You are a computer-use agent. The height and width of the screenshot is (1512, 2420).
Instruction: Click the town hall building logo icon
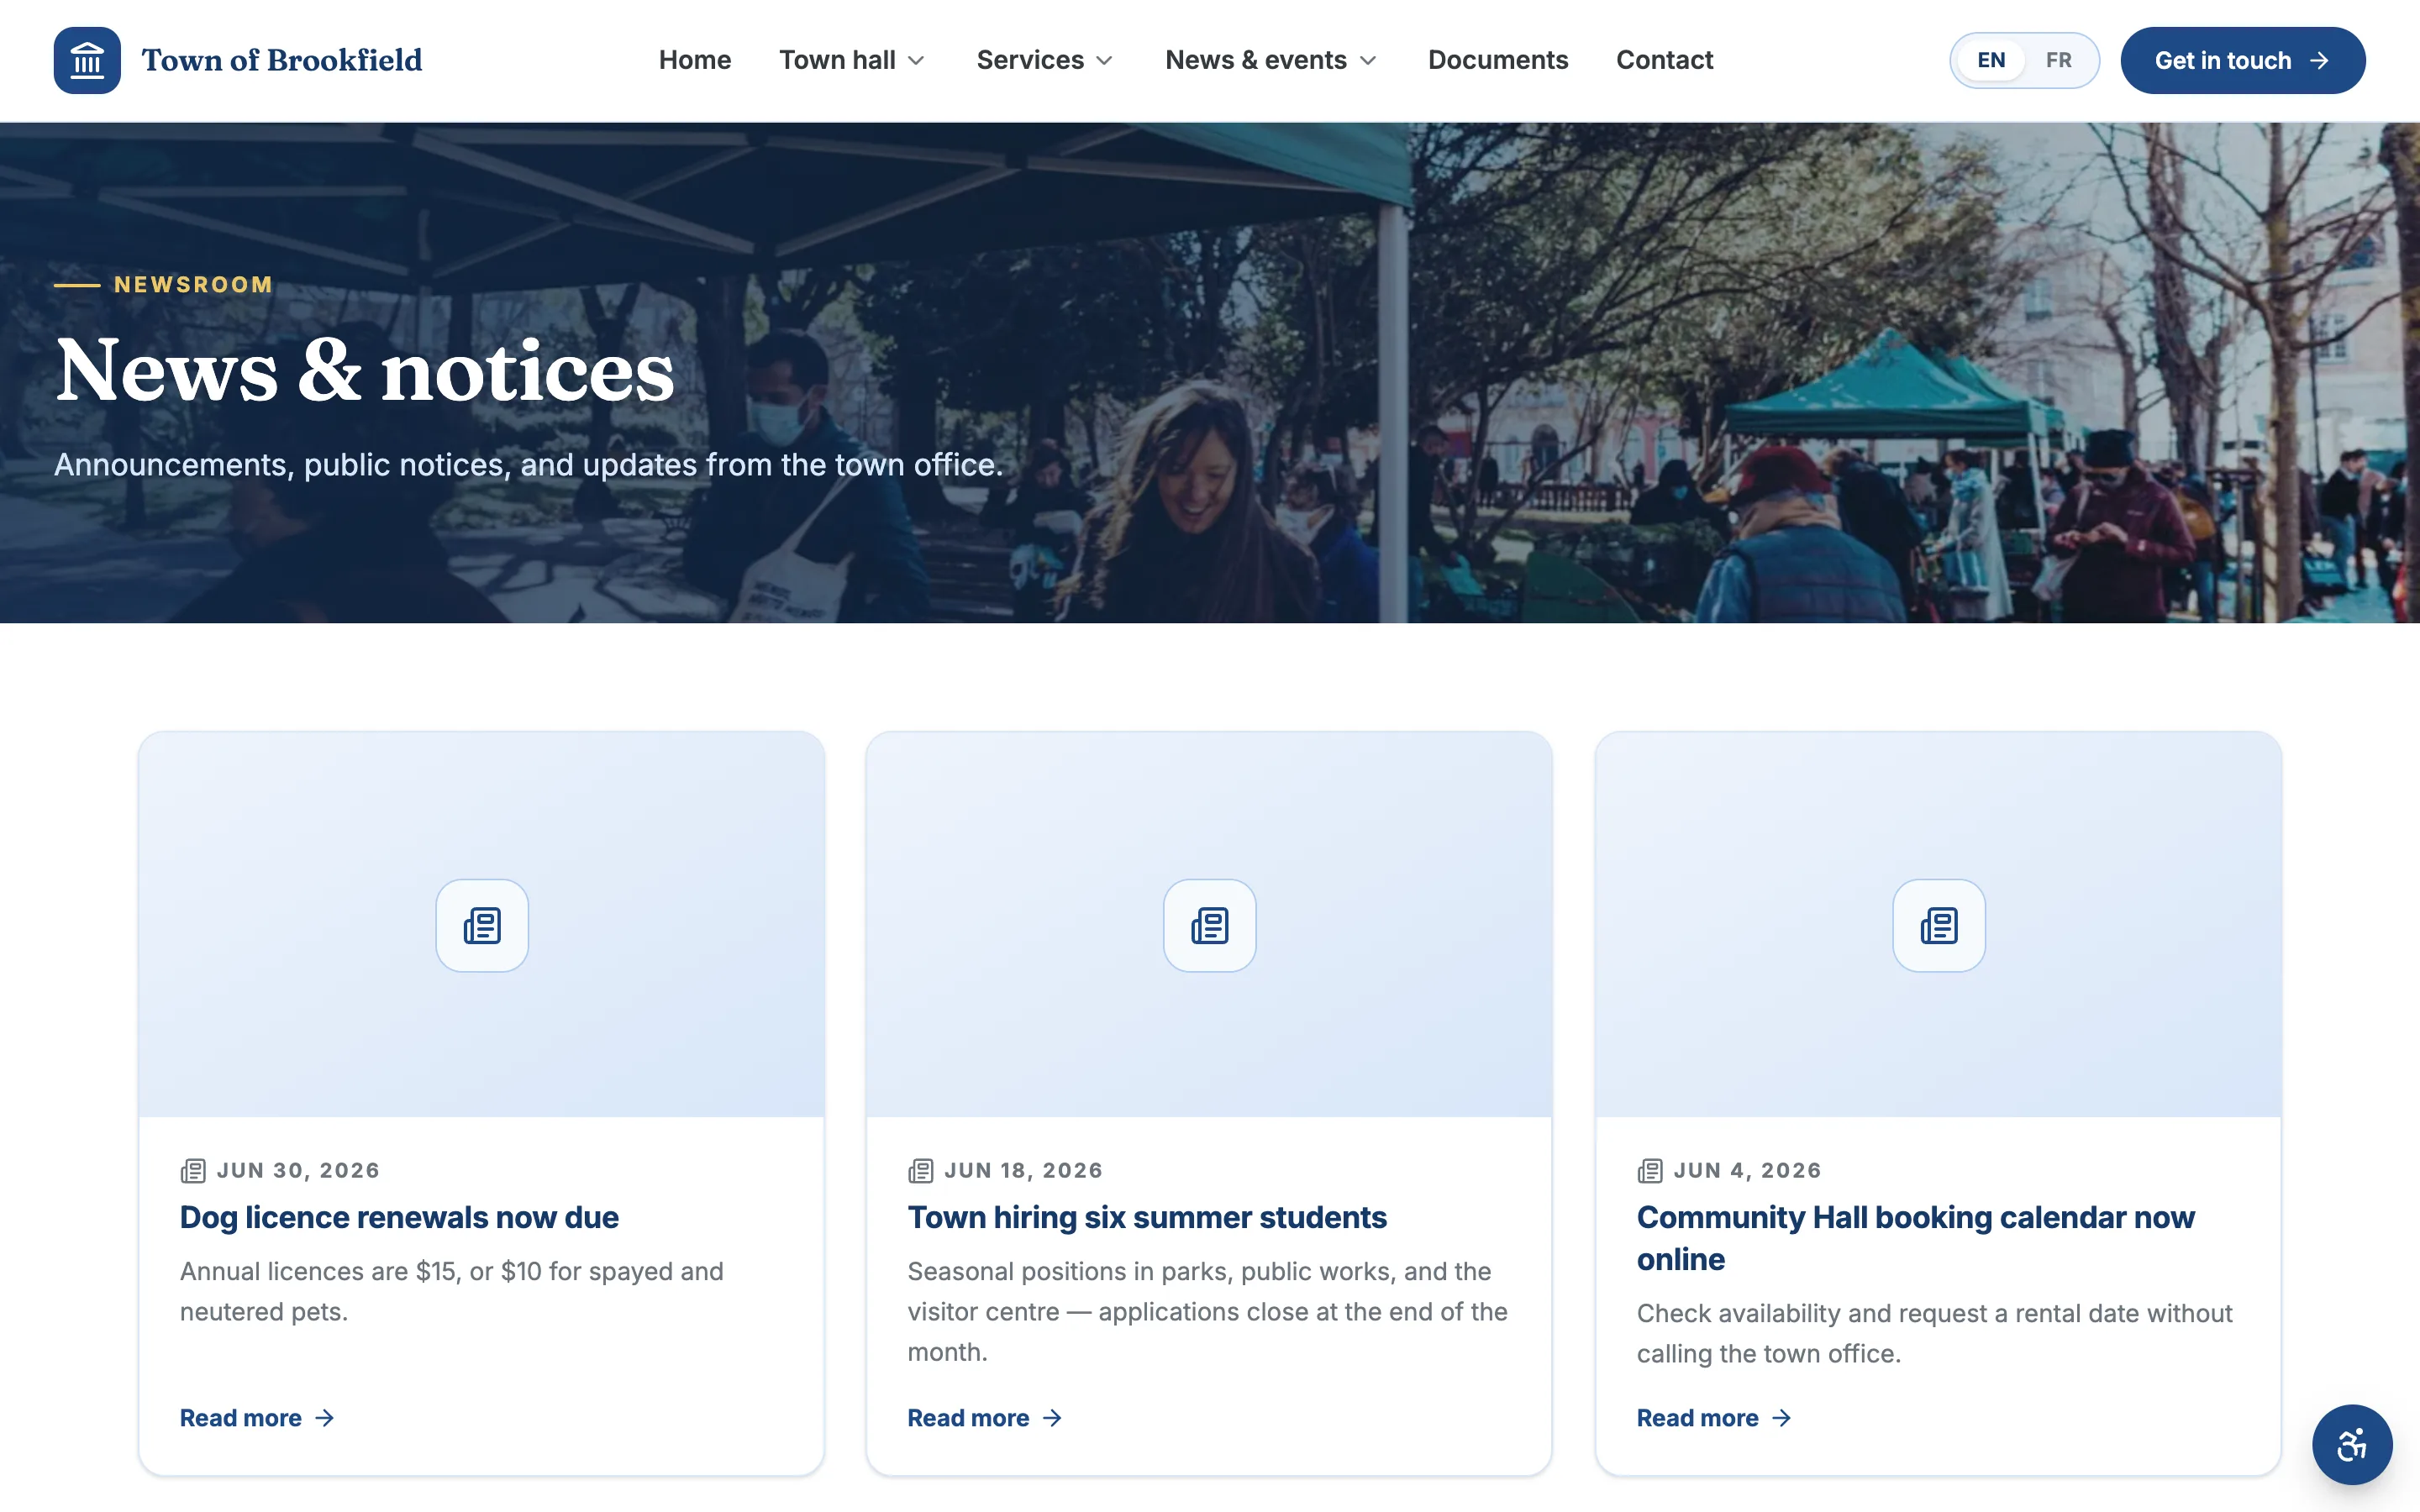click(87, 60)
